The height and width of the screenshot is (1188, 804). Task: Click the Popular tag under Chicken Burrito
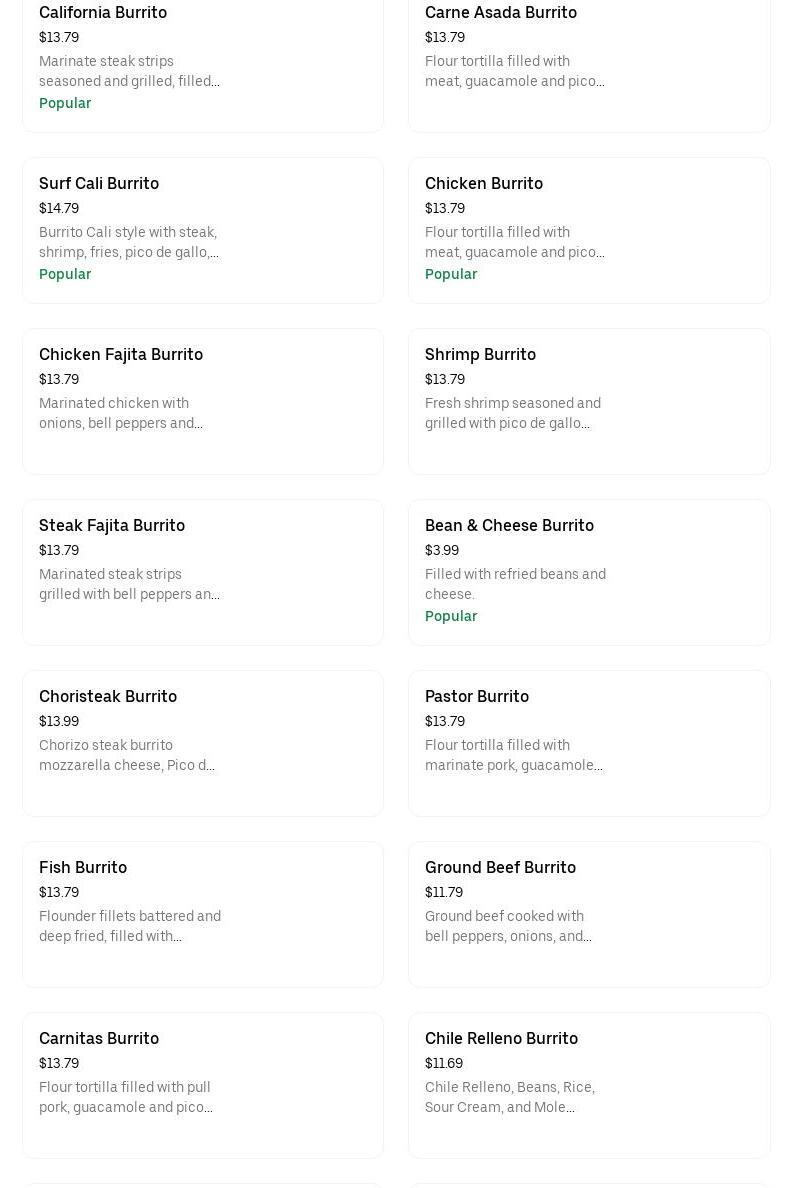pos(451,274)
